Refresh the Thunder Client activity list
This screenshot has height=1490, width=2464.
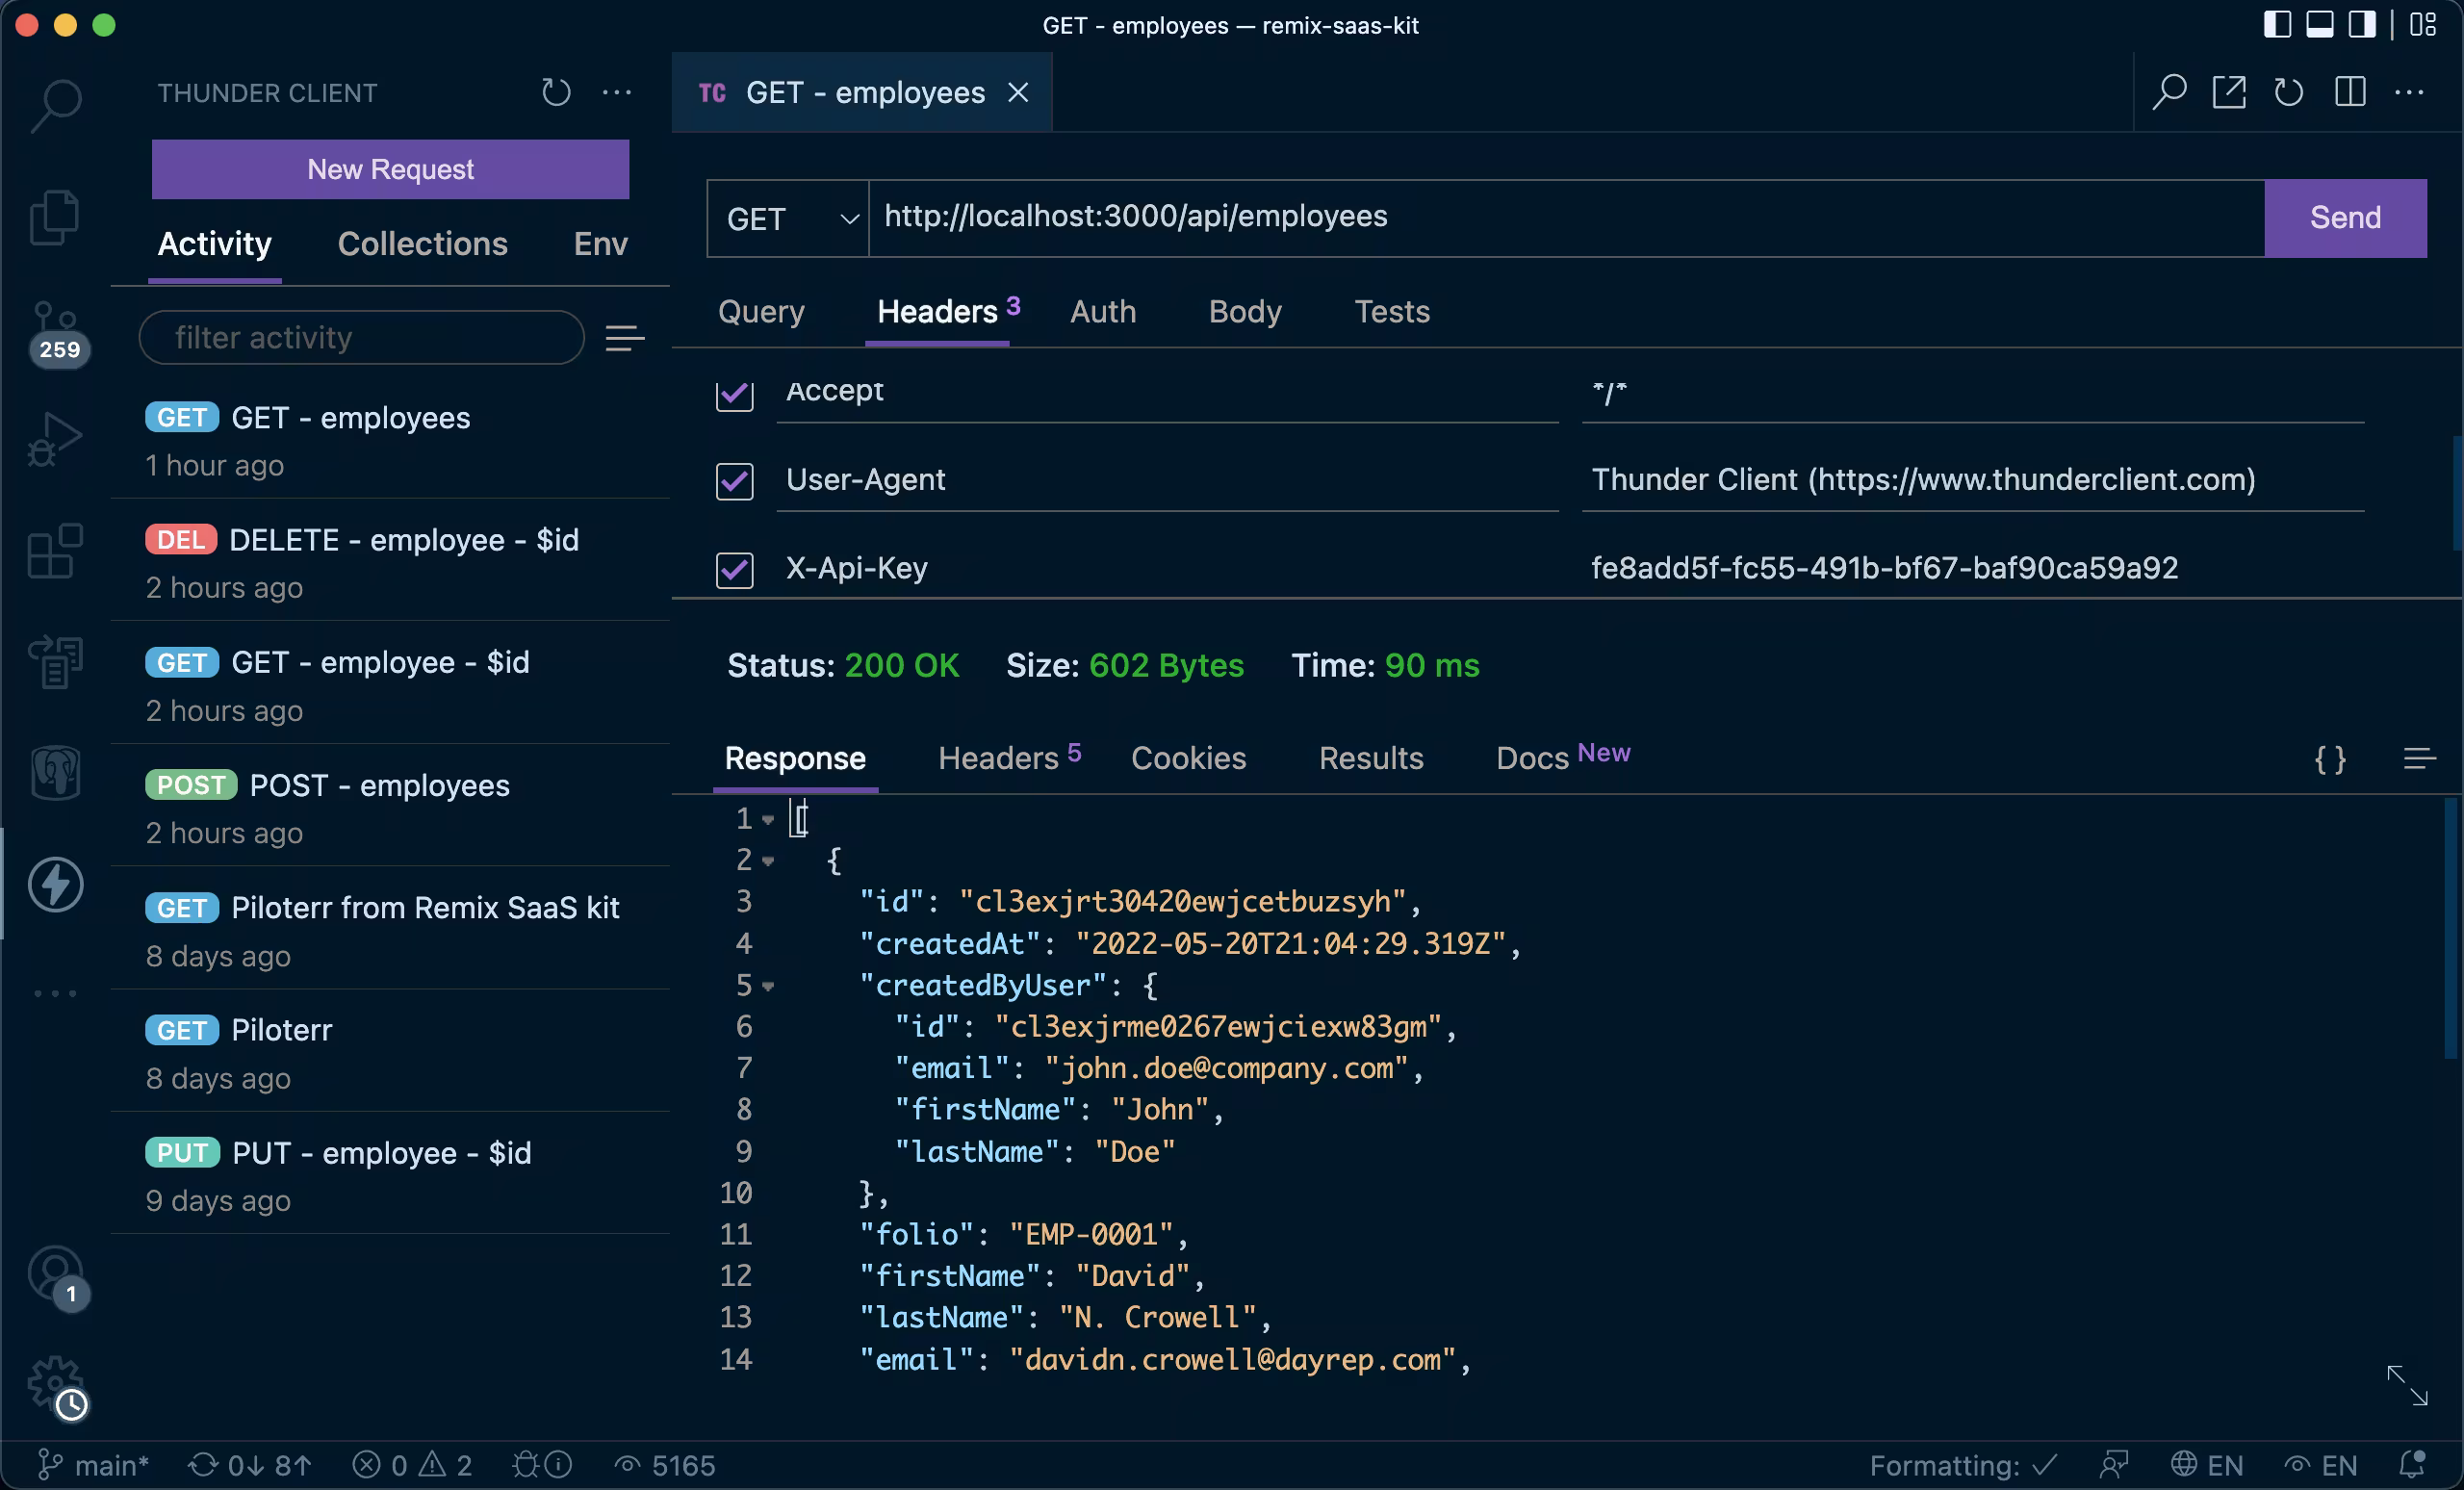click(556, 93)
